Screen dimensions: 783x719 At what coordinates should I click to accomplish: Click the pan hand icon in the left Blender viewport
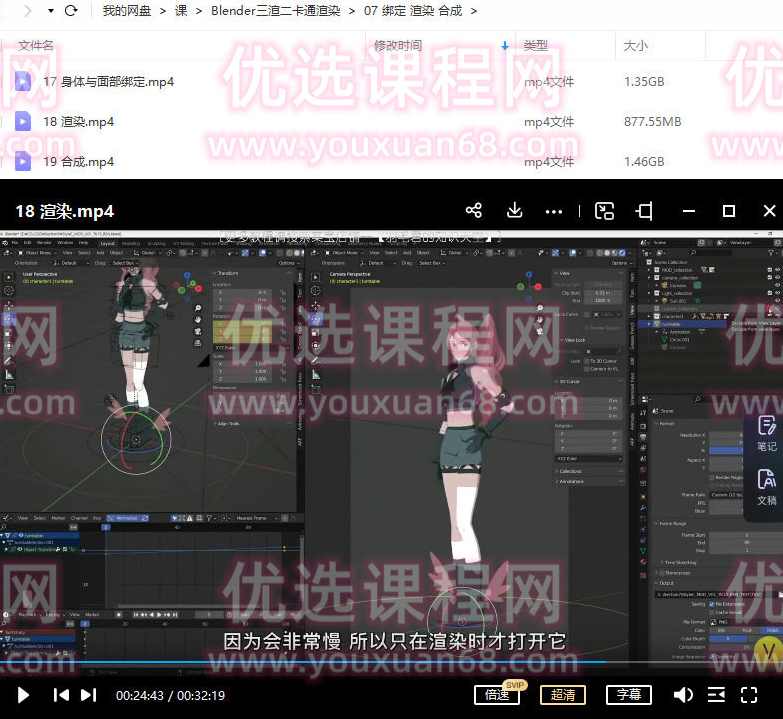coord(198,320)
